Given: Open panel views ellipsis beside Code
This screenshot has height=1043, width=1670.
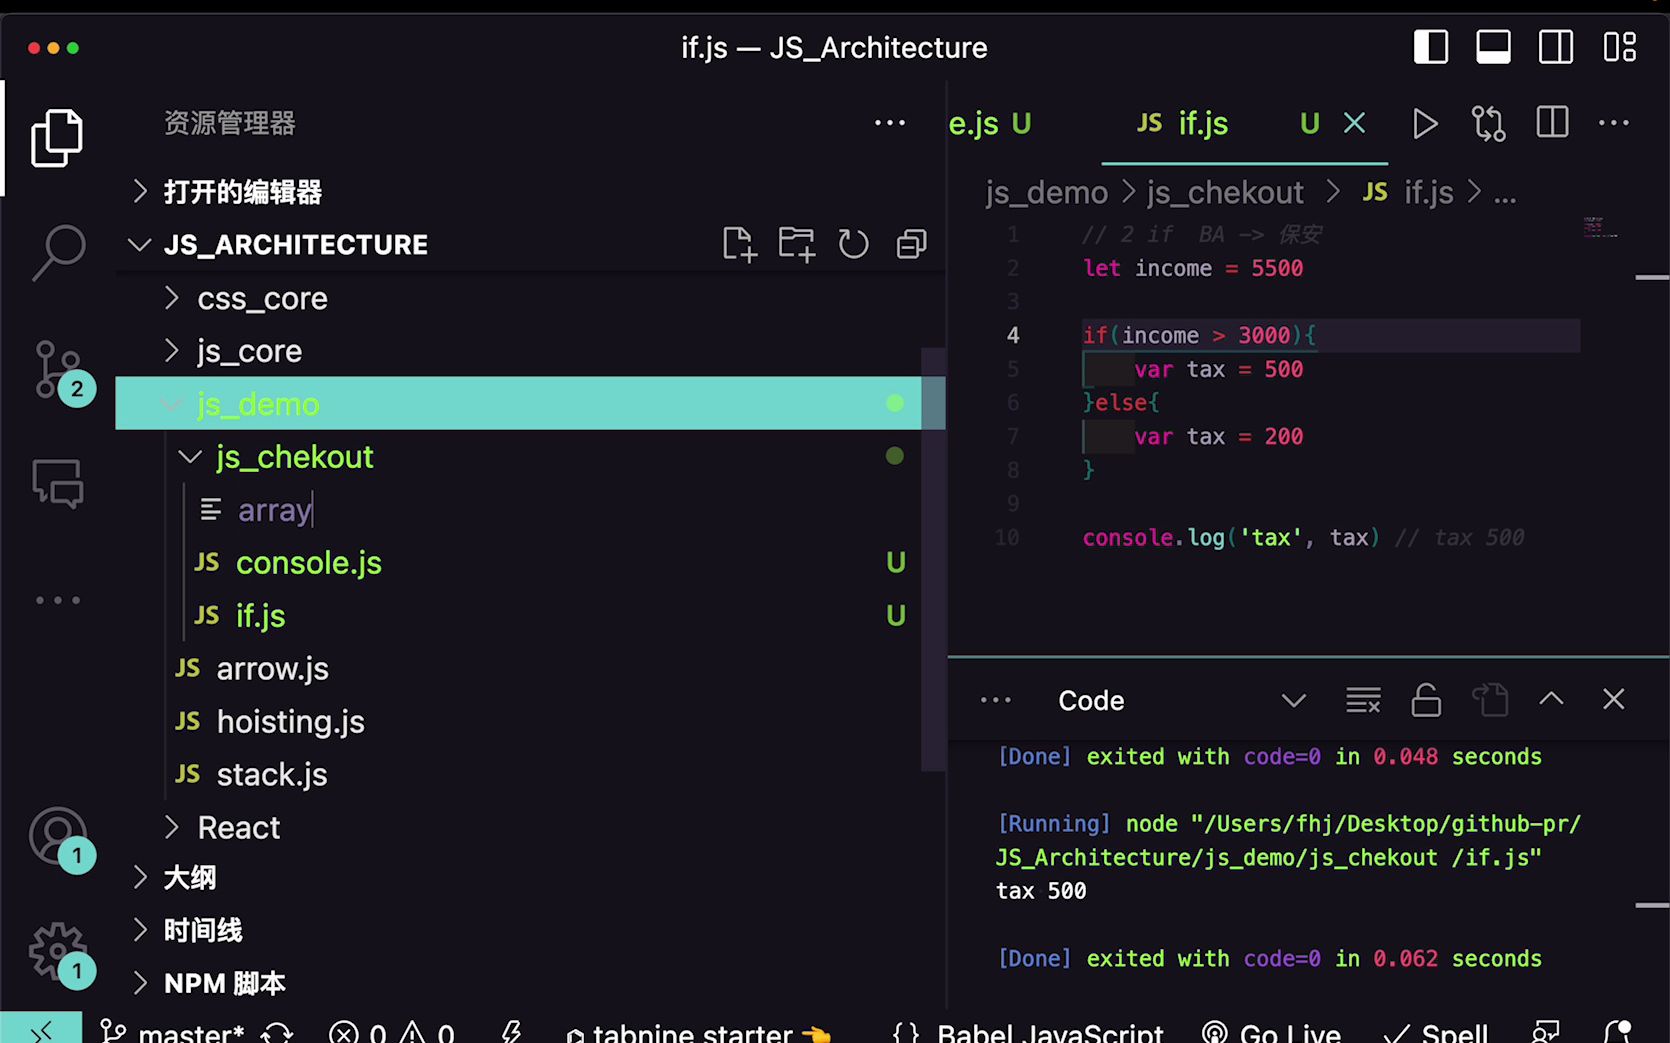Looking at the screenshot, I should click(x=996, y=700).
